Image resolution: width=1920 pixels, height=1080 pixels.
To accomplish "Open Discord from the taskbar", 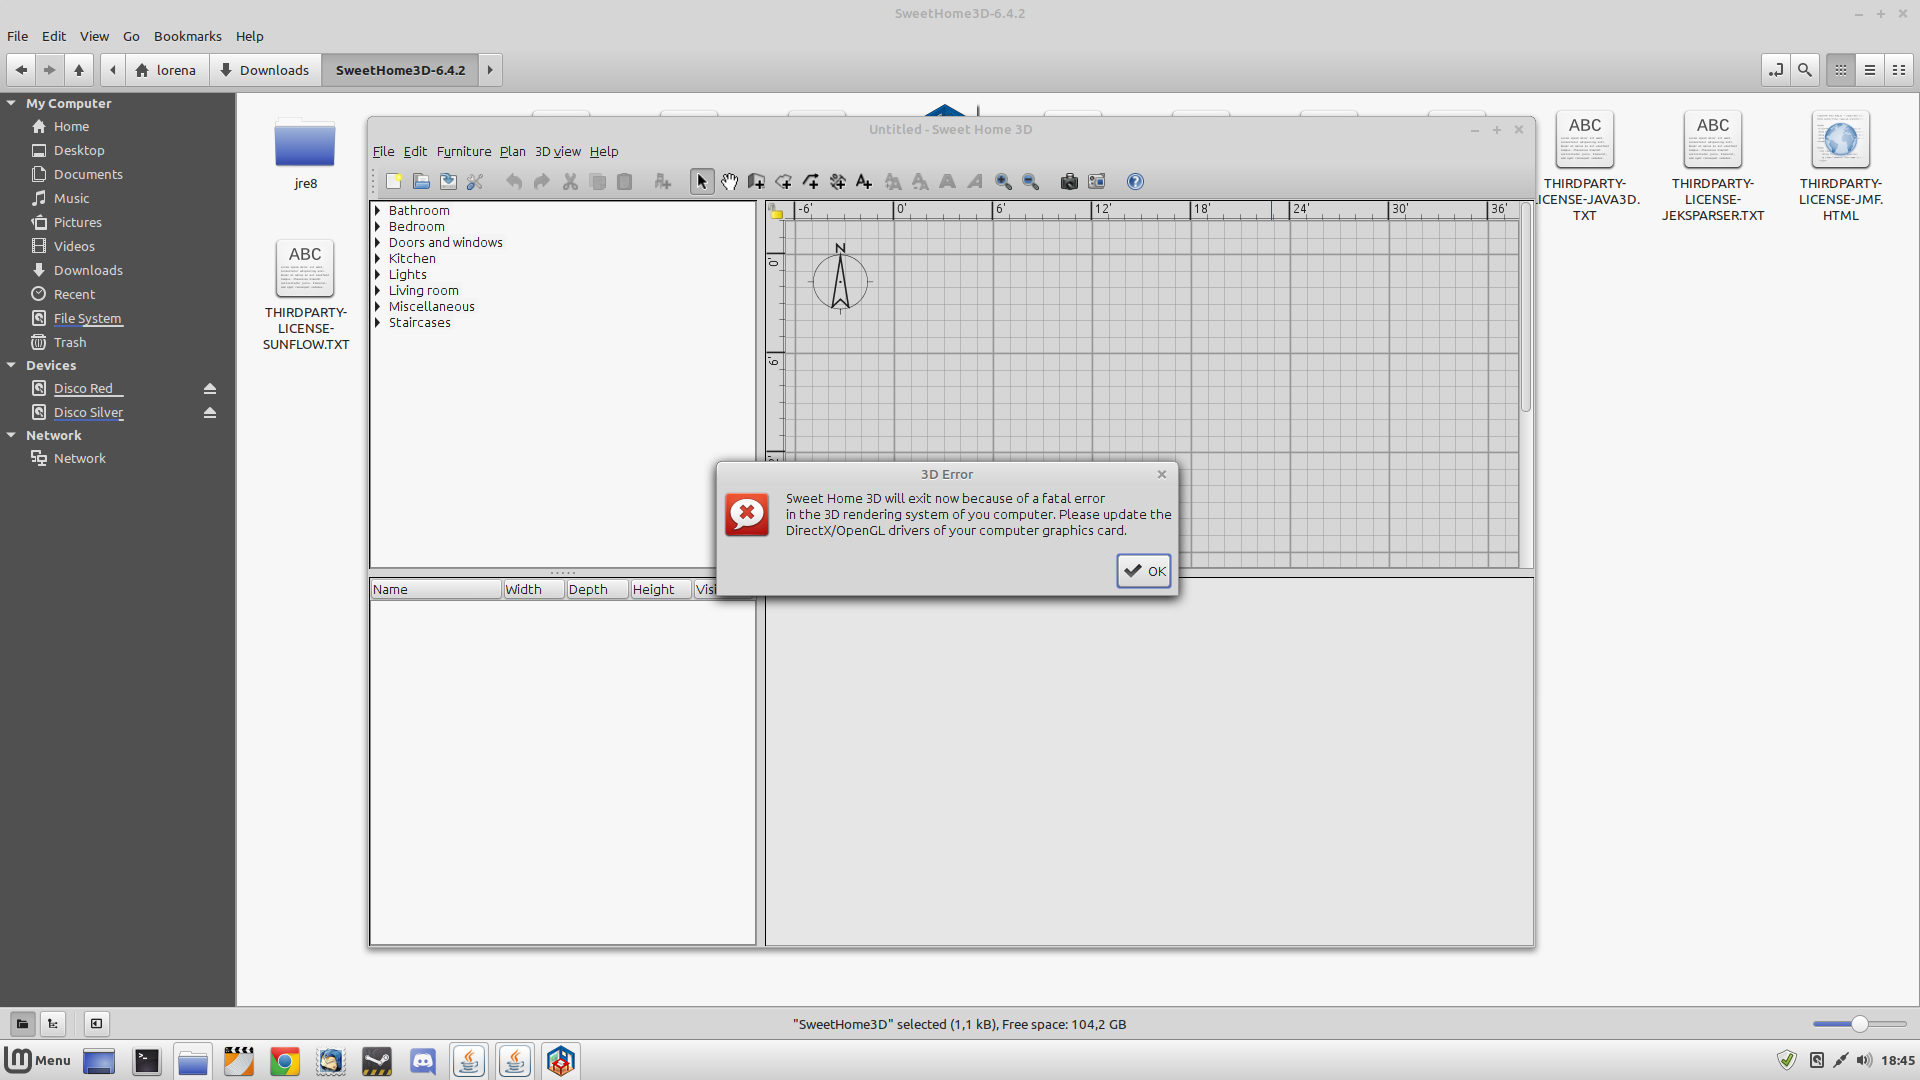I will coord(423,1061).
